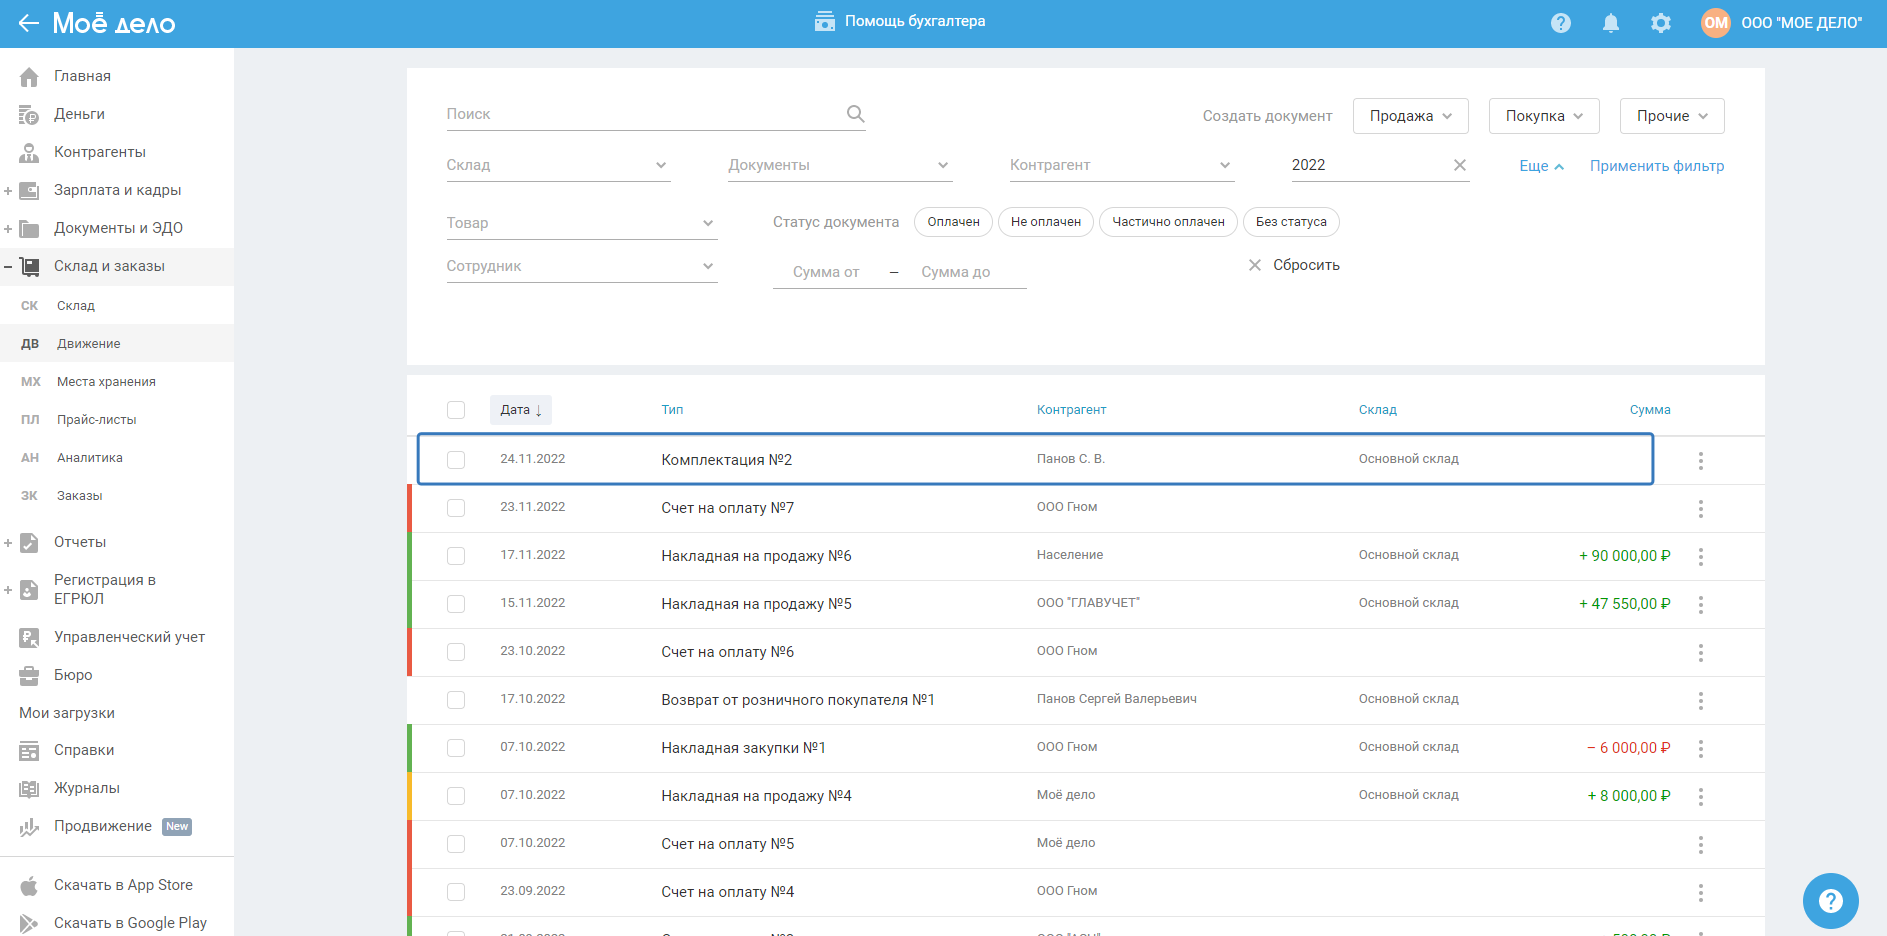Click the help question mark in header
The image size is (1887, 936).
1560,23
